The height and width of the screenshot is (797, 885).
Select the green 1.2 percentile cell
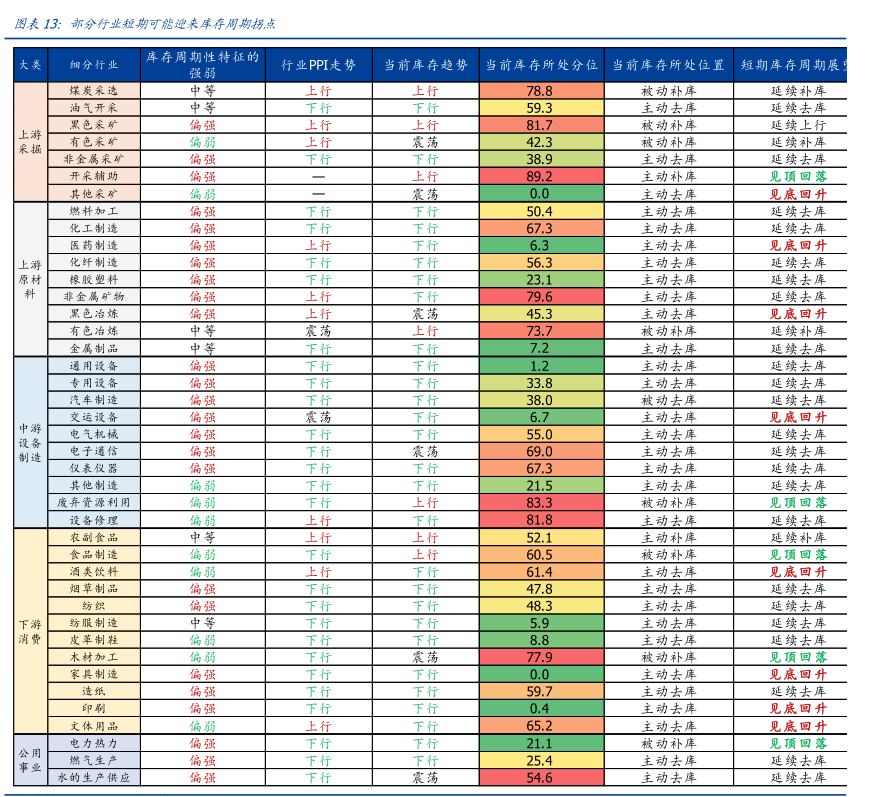tap(540, 366)
